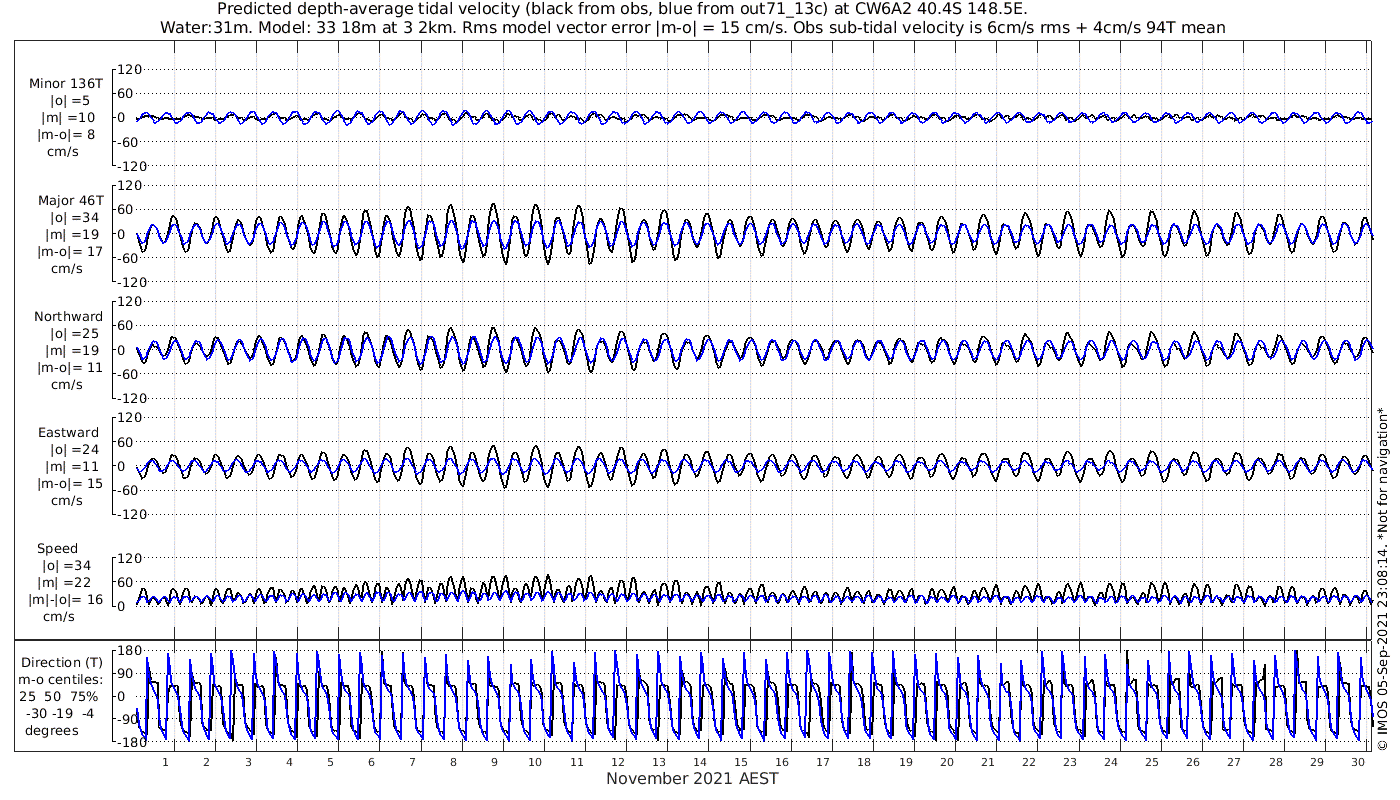Click '|m-o|= 11' in the Northward panel
Image resolution: width=1400 pixels, height=800 pixels.
[70, 368]
